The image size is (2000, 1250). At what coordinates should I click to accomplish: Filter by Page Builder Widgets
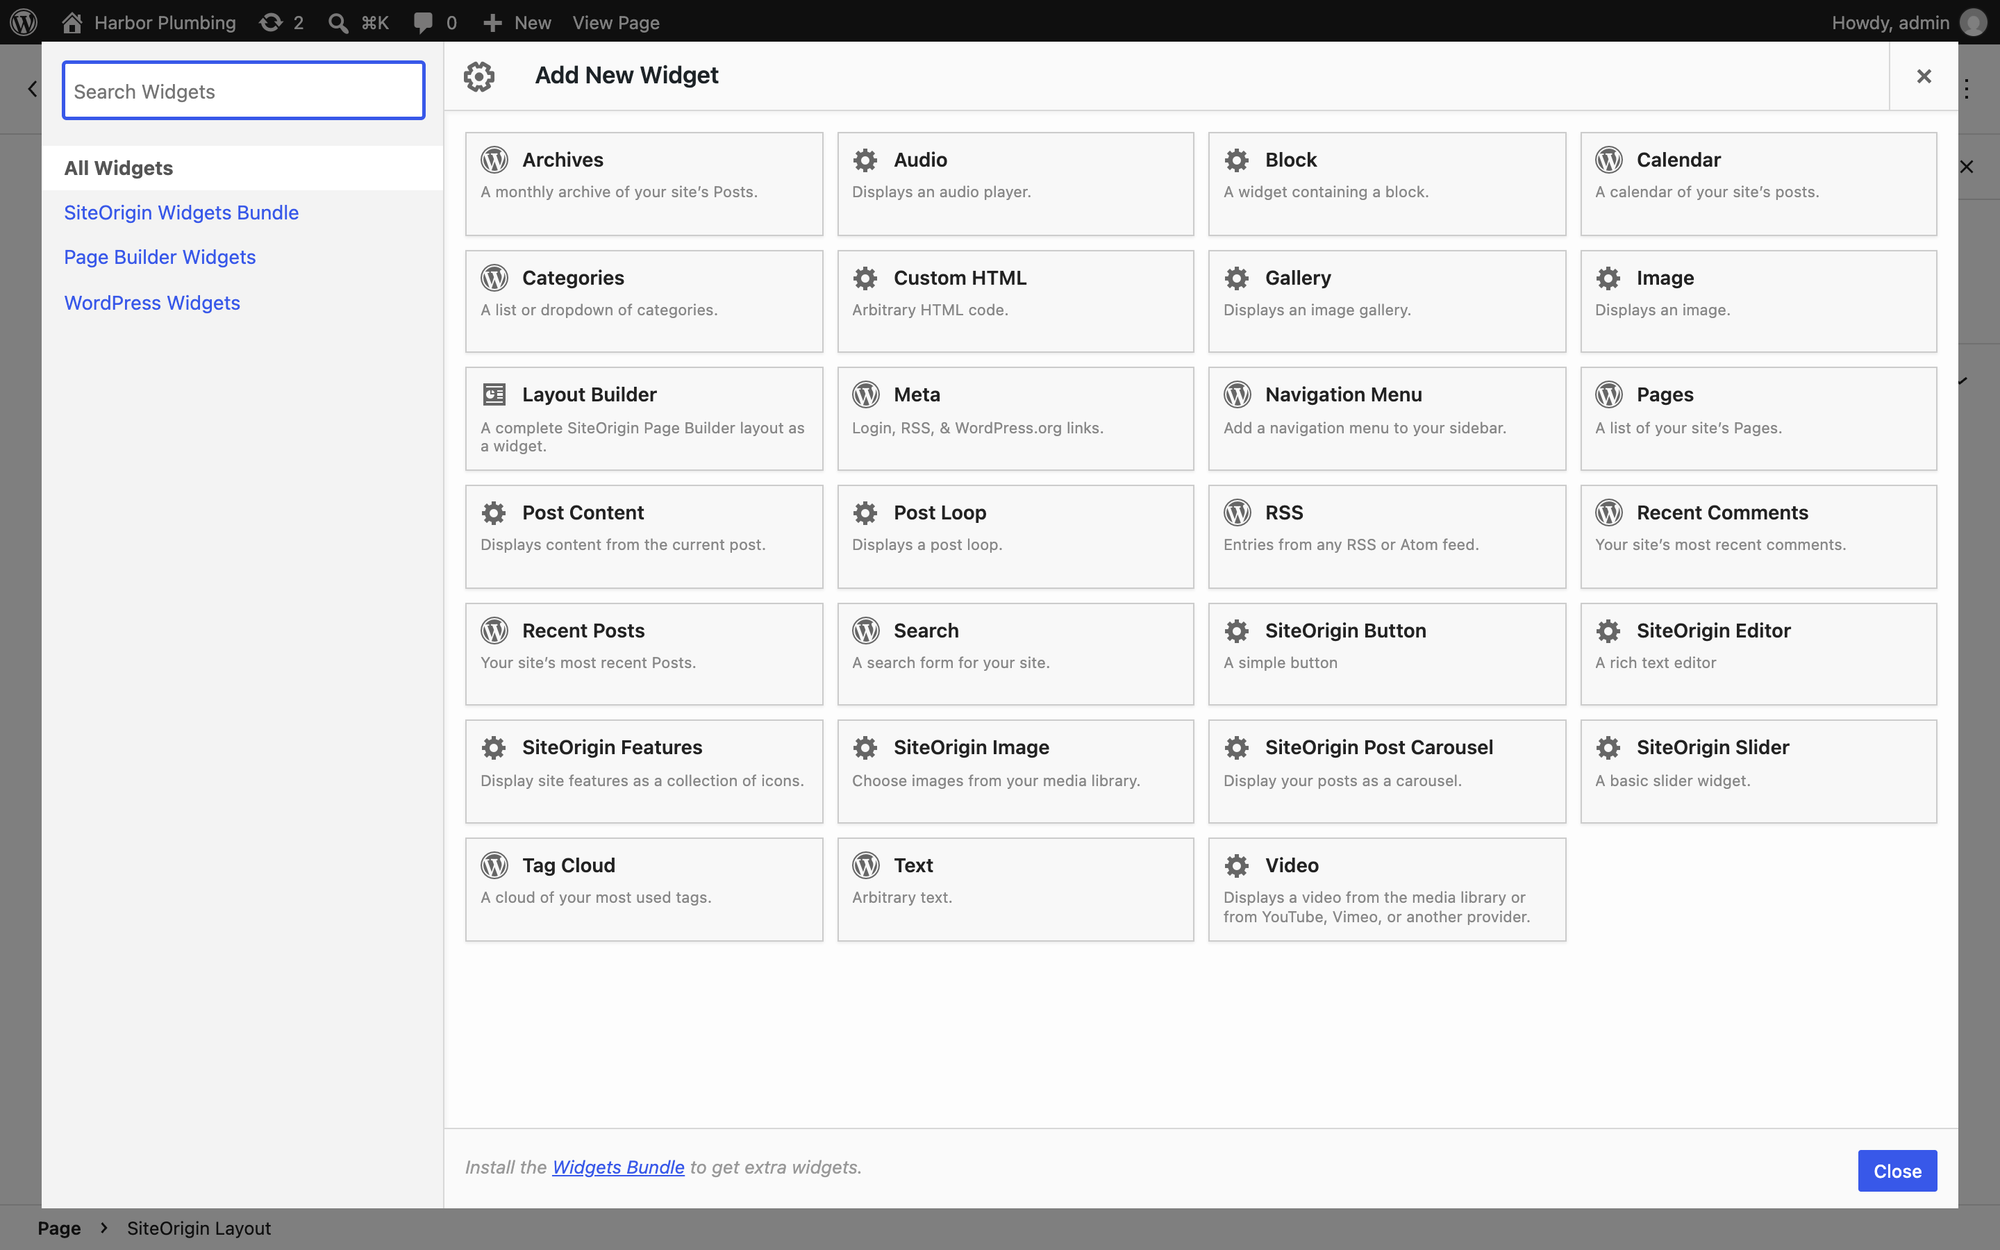pos(160,257)
